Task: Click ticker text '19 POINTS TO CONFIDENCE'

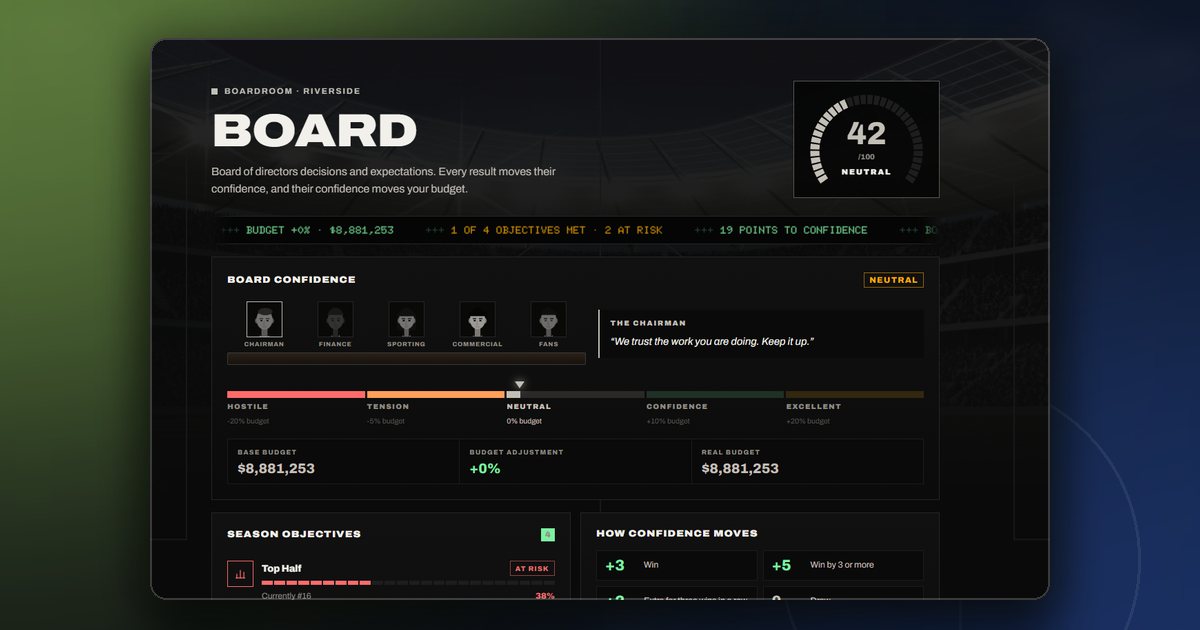Action: pyautogui.click(x=793, y=230)
